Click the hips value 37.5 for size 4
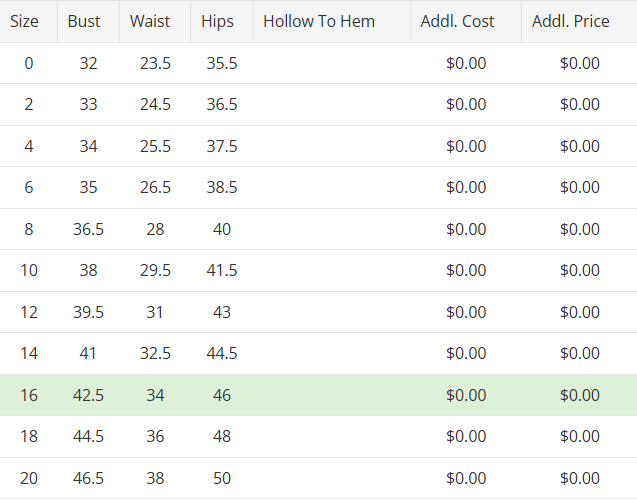The width and height of the screenshot is (637, 501). point(222,146)
